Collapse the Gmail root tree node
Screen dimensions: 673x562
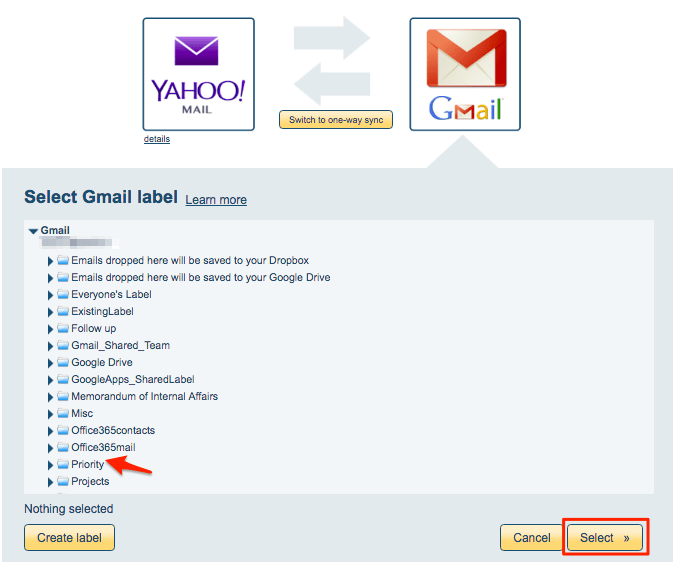[x=33, y=231]
